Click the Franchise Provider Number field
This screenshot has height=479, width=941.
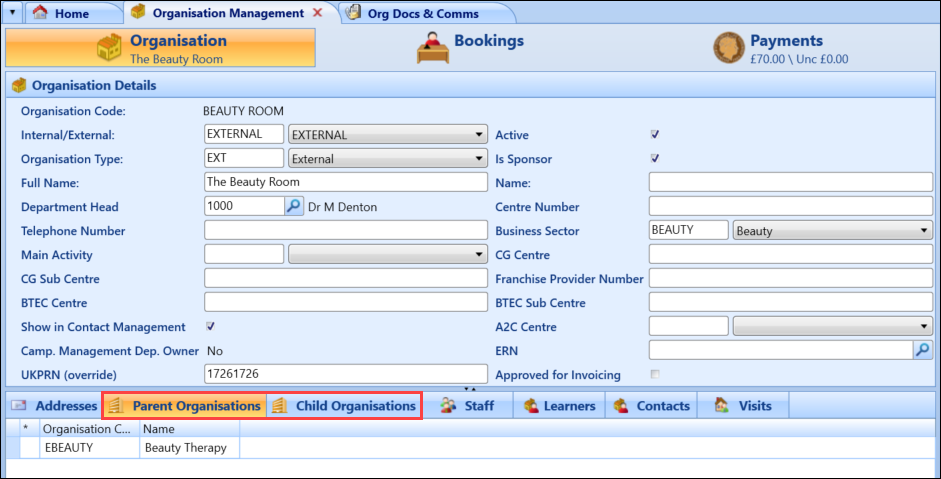pyautogui.click(x=791, y=278)
